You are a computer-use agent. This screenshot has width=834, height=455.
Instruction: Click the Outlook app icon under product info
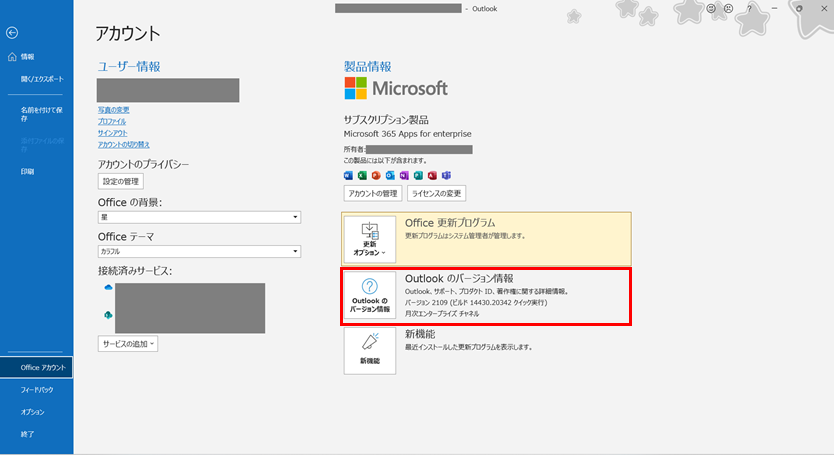(x=390, y=175)
